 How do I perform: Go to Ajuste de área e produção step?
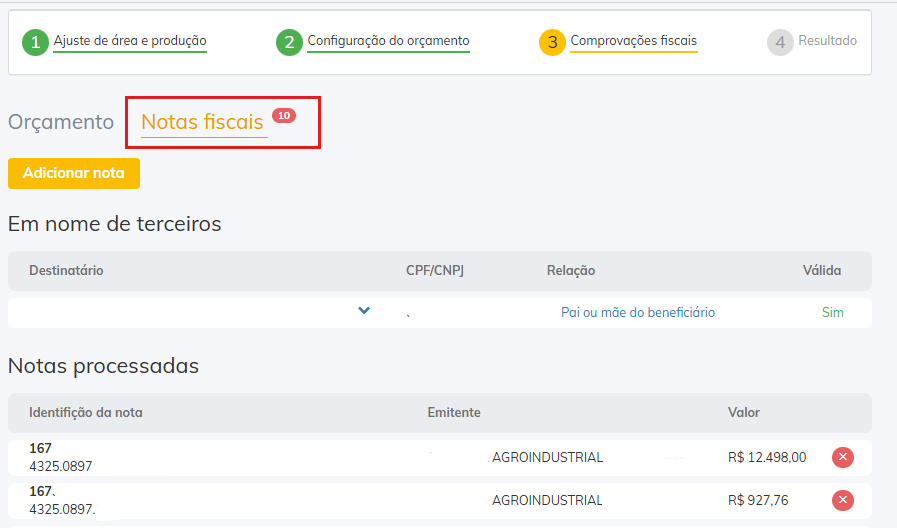click(130, 41)
